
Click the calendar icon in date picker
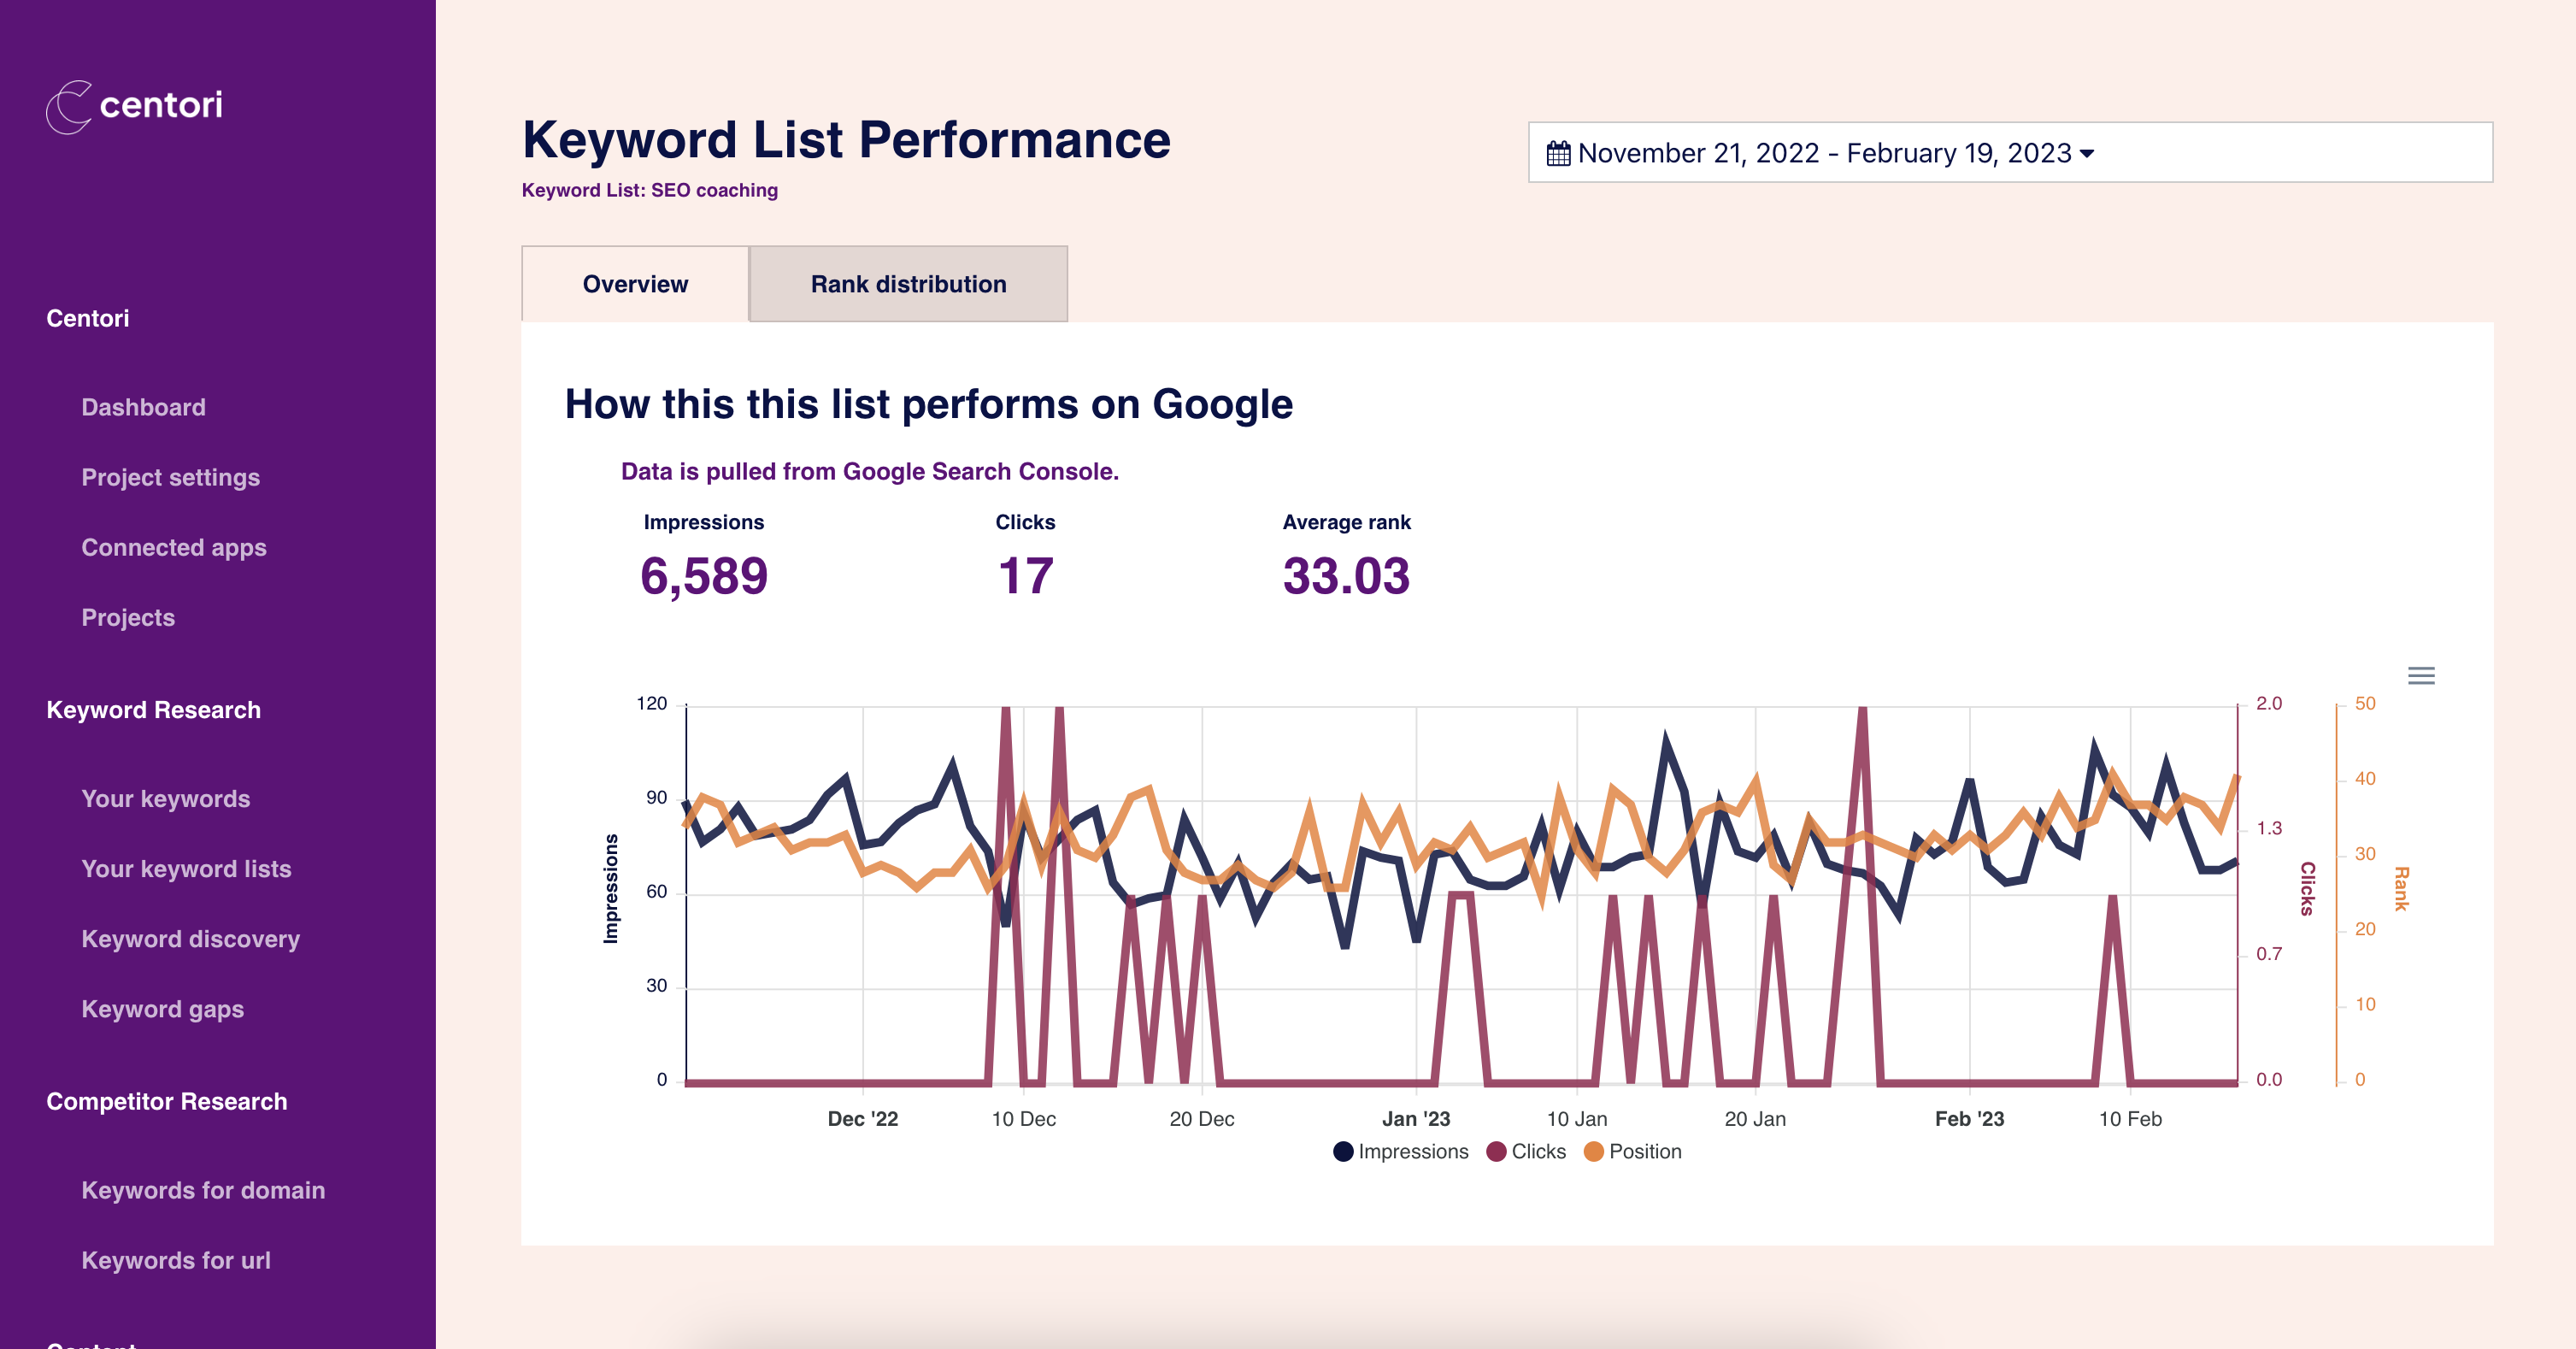coord(1558,153)
